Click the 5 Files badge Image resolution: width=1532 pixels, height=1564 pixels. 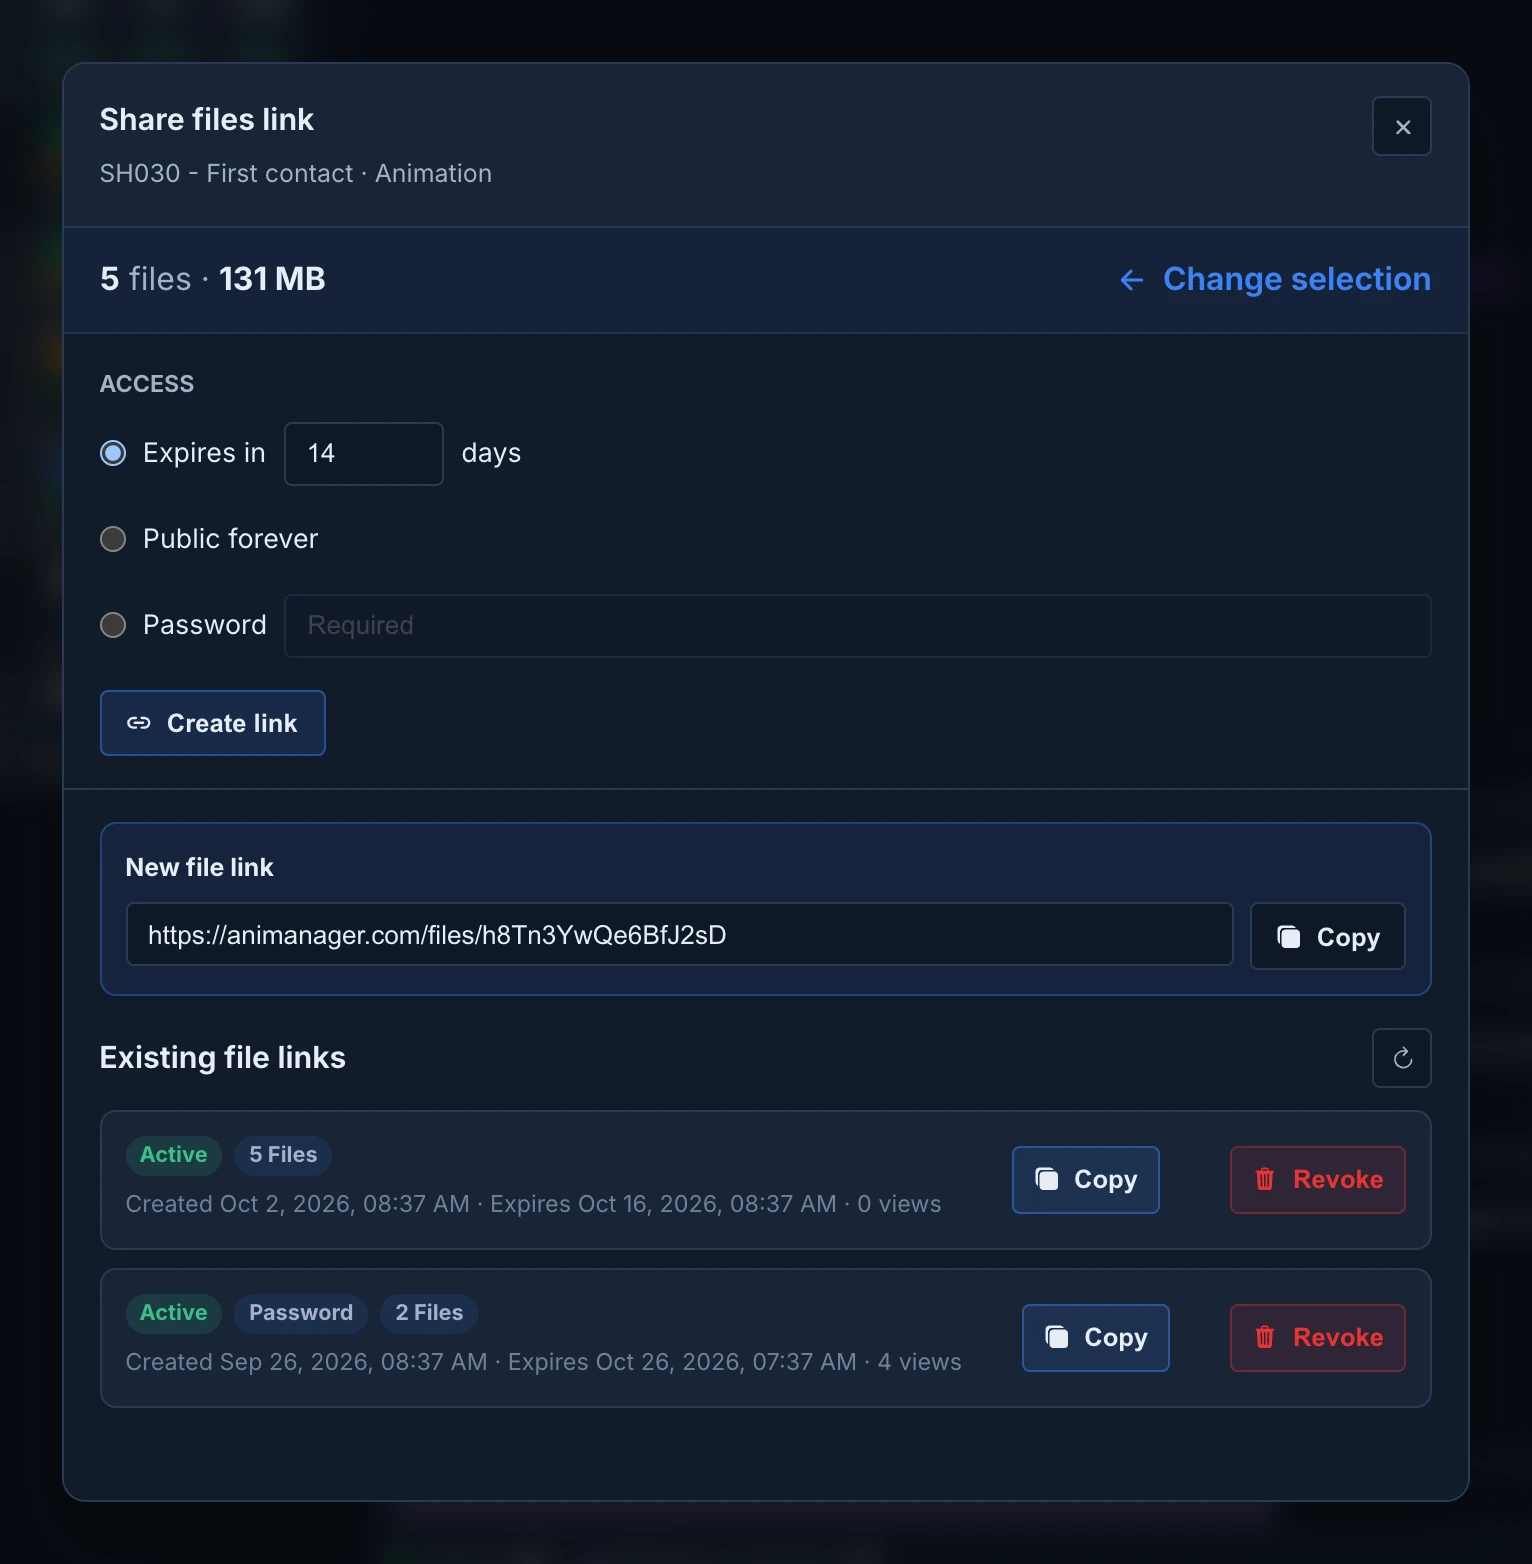pyautogui.click(x=283, y=1155)
